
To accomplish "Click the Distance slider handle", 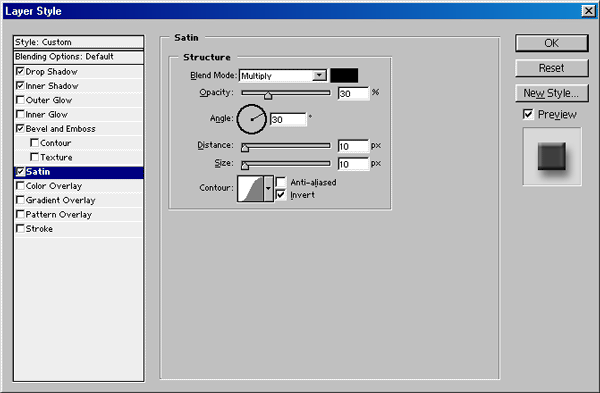I will pos(245,148).
